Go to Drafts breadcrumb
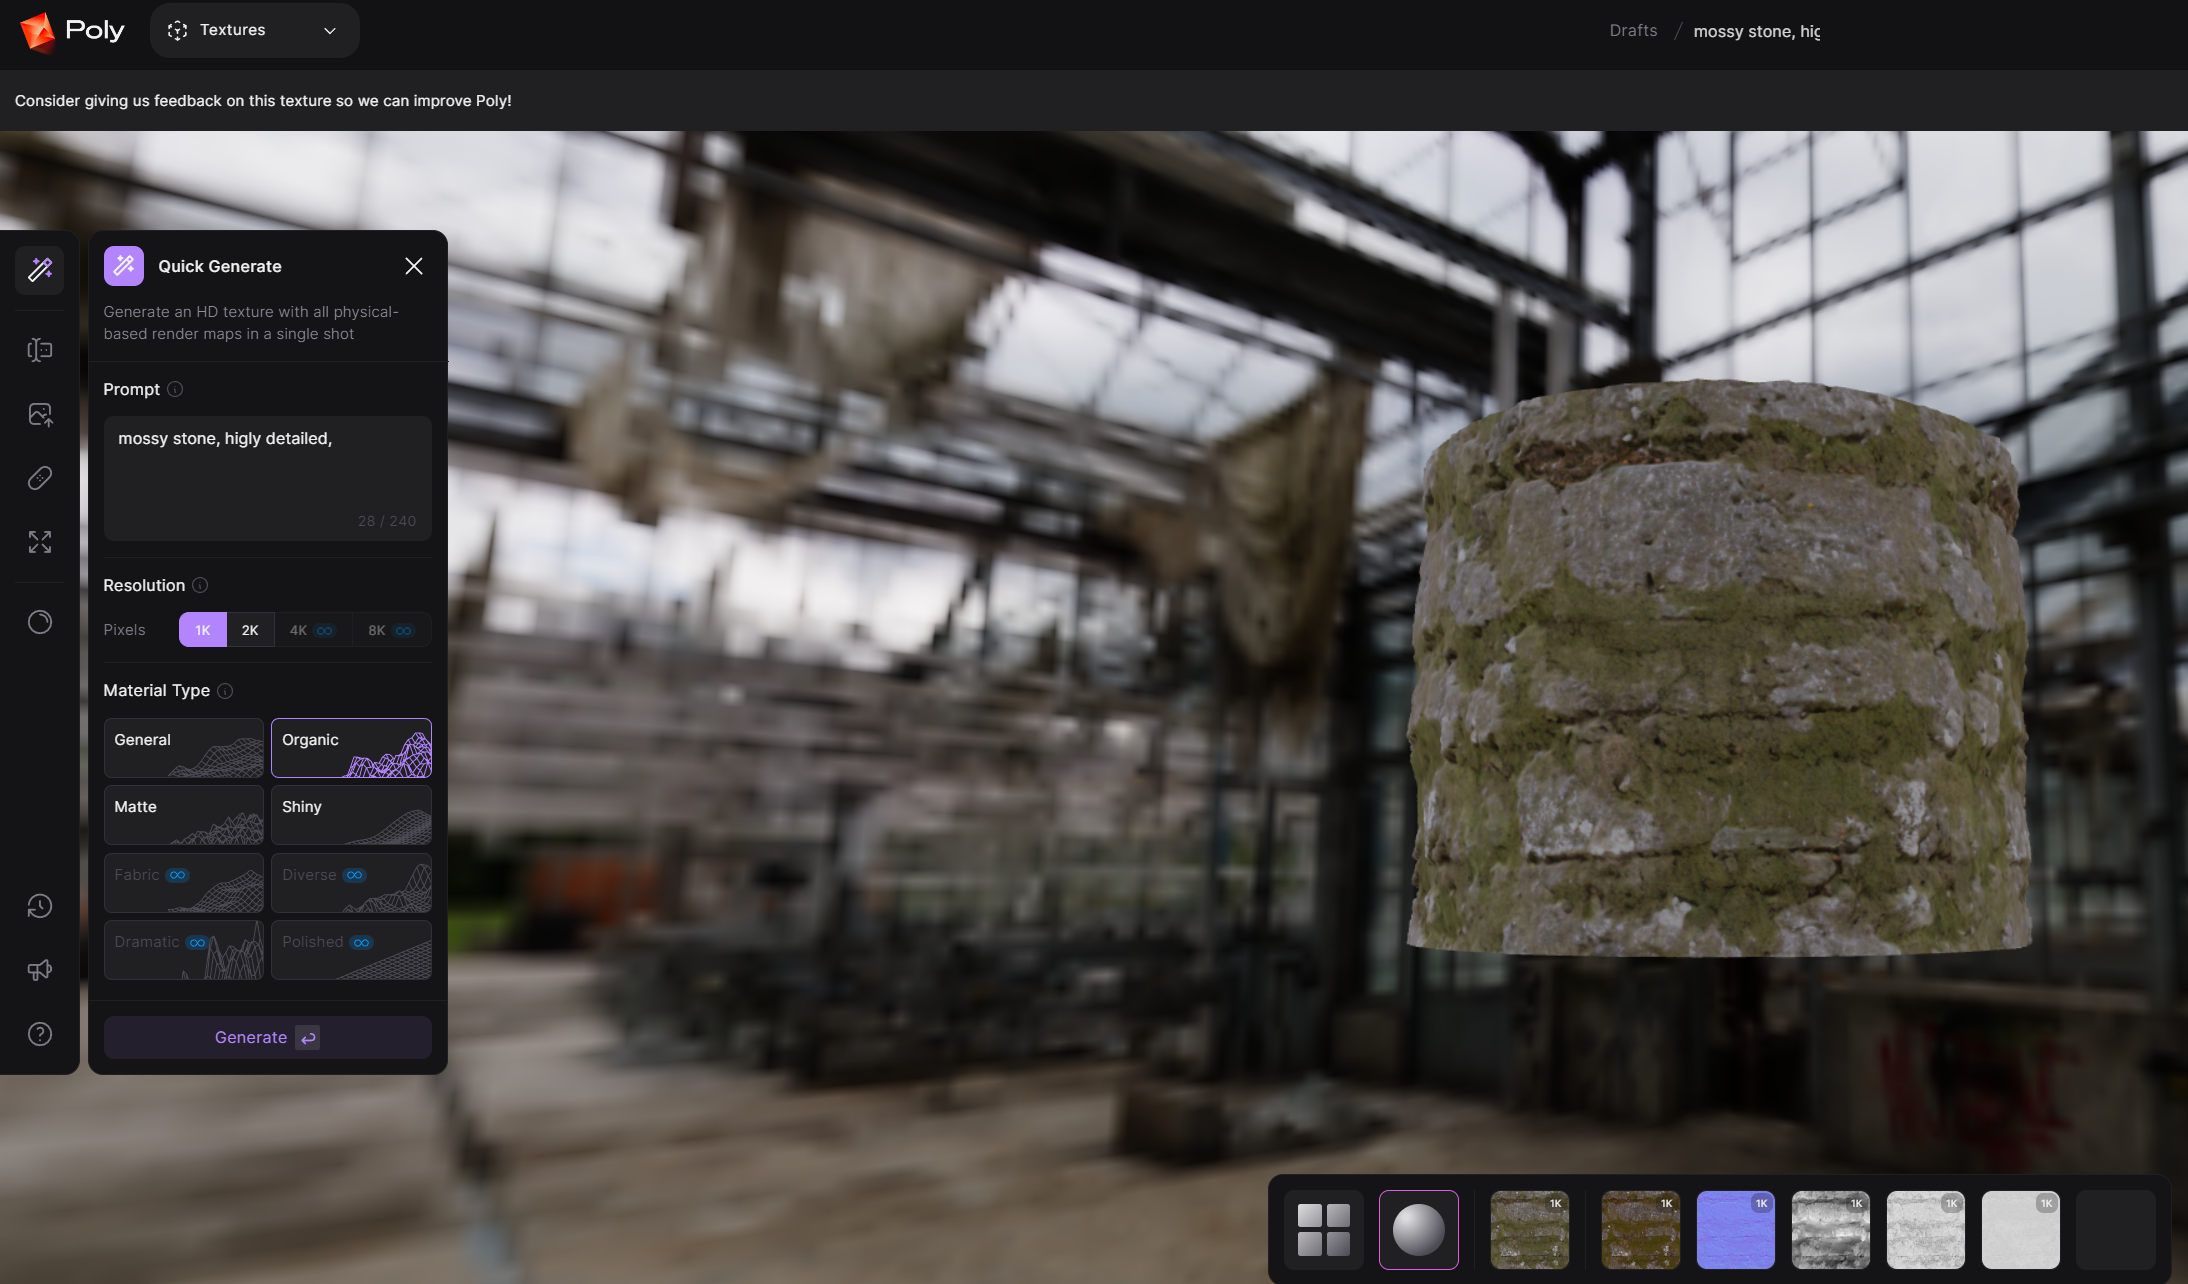Viewport: 2188px width, 1284px height. [x=1632, y=31]
